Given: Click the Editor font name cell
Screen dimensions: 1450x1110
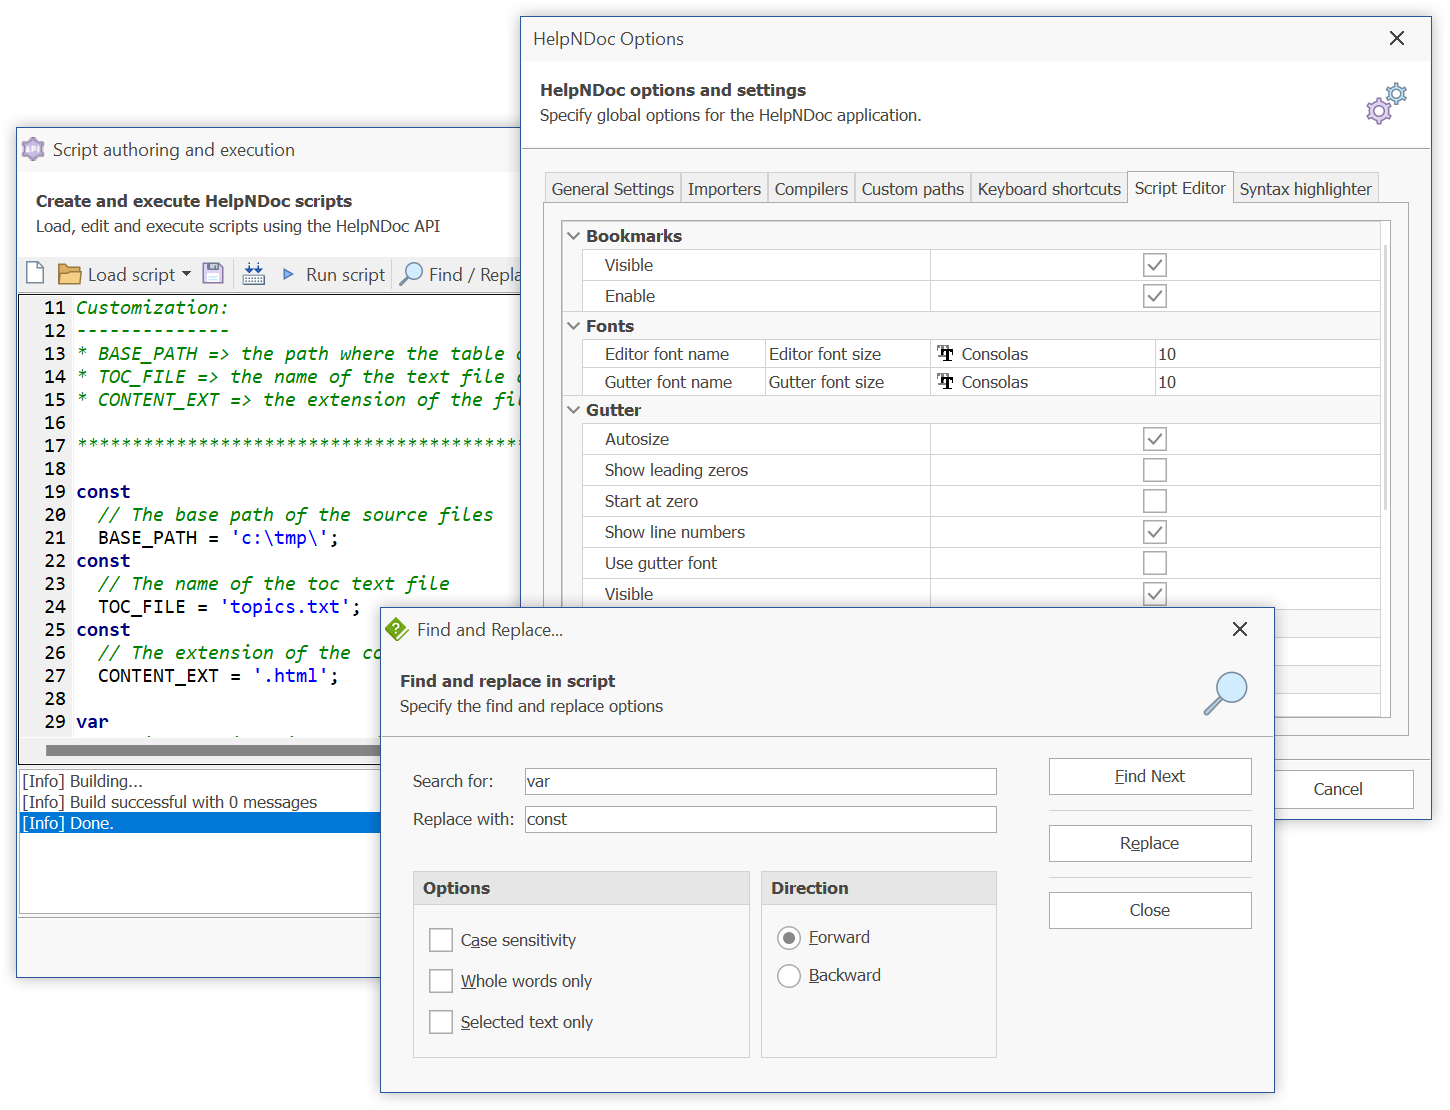Looking at the screenshot, I should point(674,354).
